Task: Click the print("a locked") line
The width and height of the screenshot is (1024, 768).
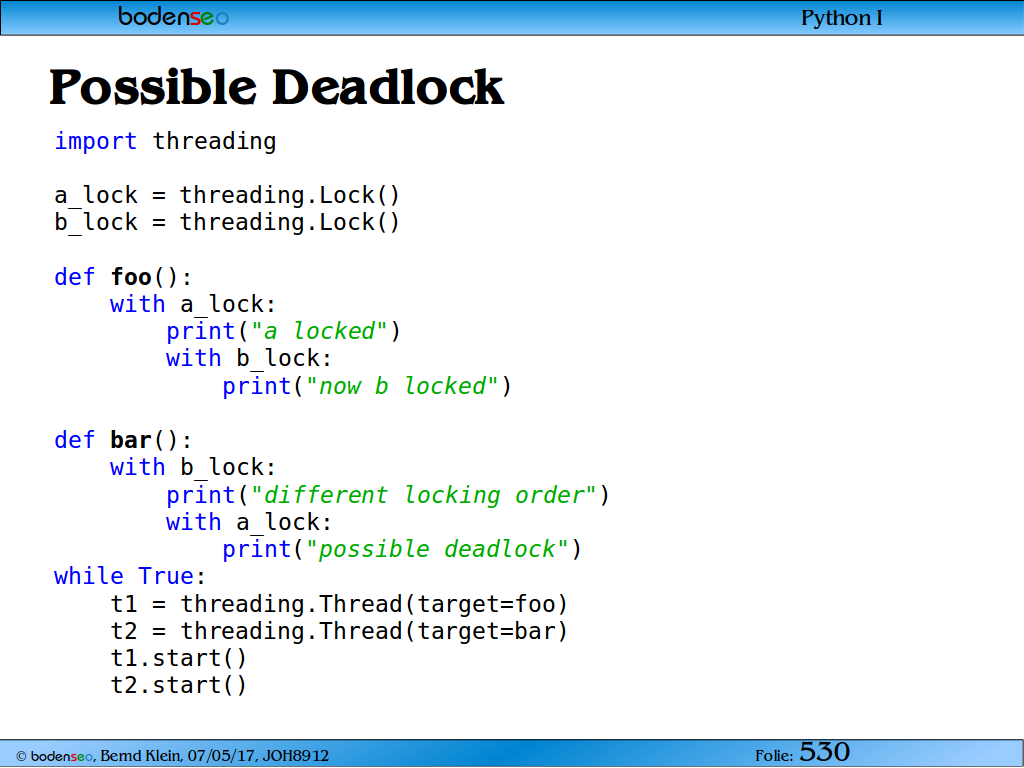Action: (283, 331)
